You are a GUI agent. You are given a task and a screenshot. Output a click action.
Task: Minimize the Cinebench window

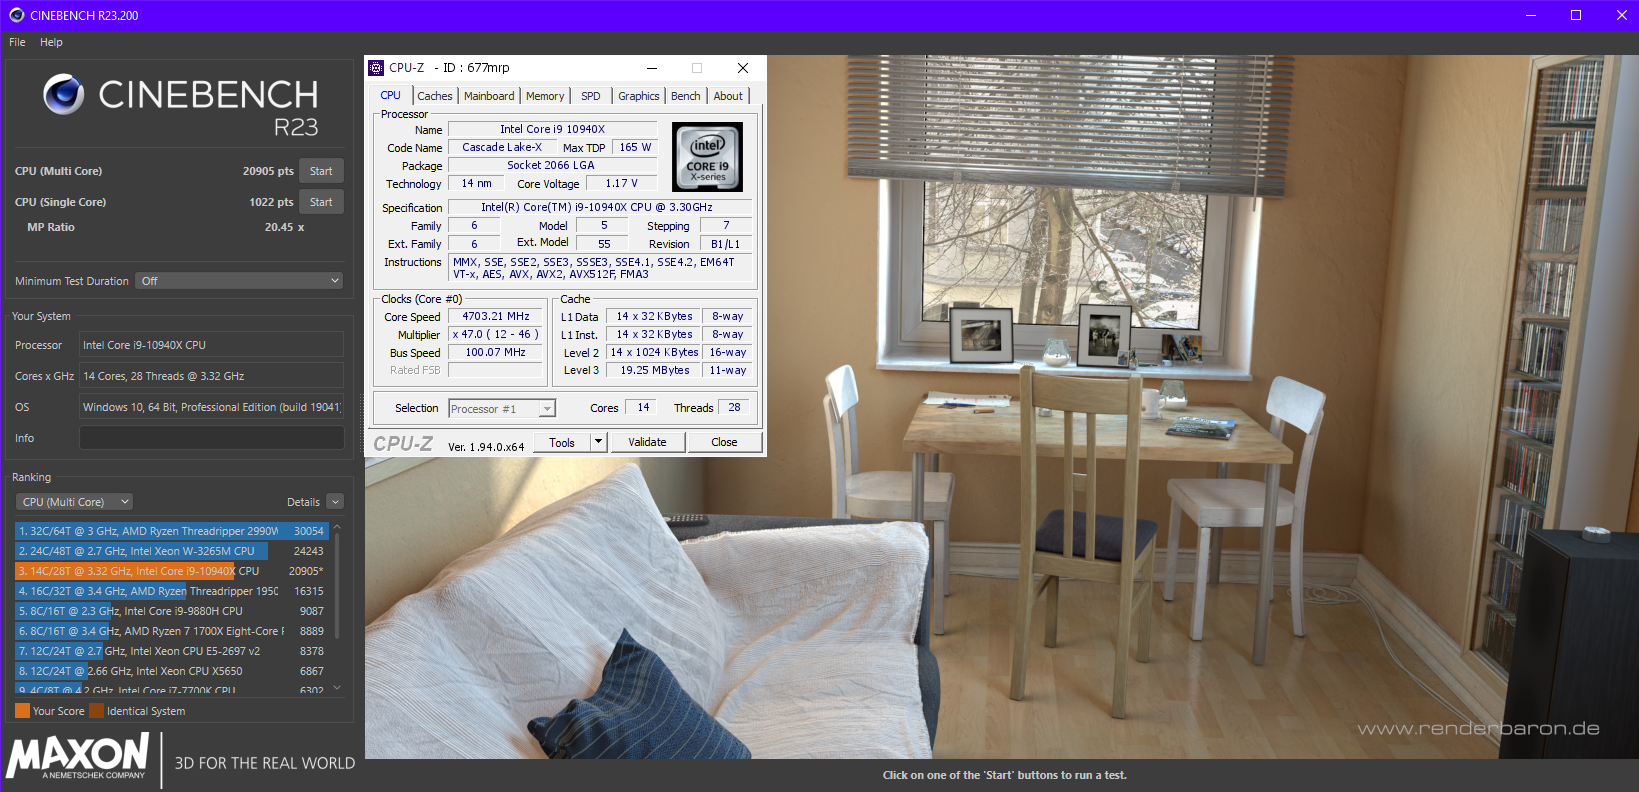(1530, 15)
